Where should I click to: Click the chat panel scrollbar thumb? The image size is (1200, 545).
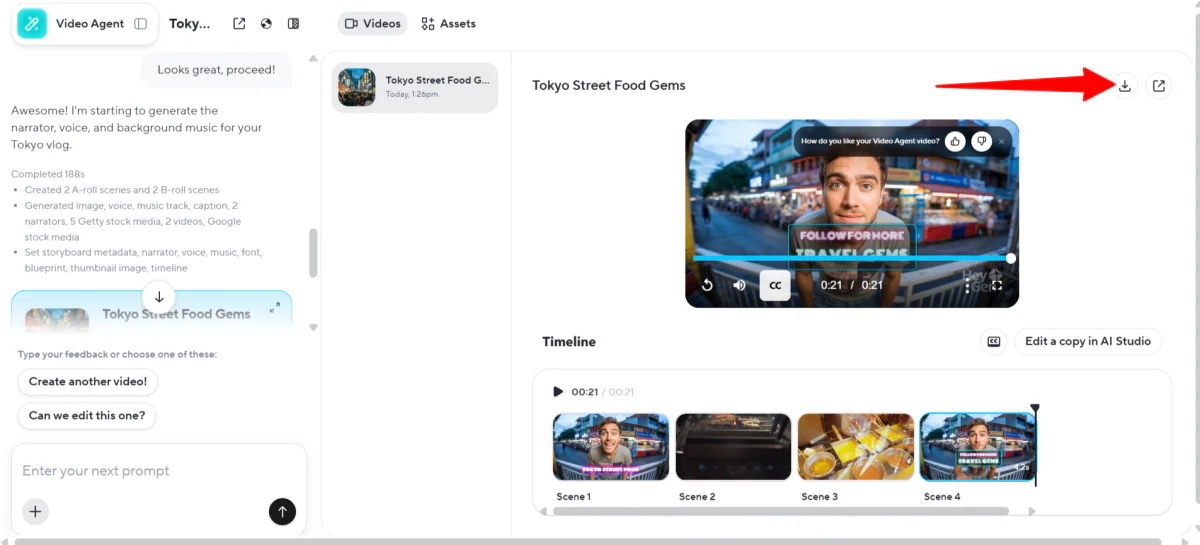[313, 253]
